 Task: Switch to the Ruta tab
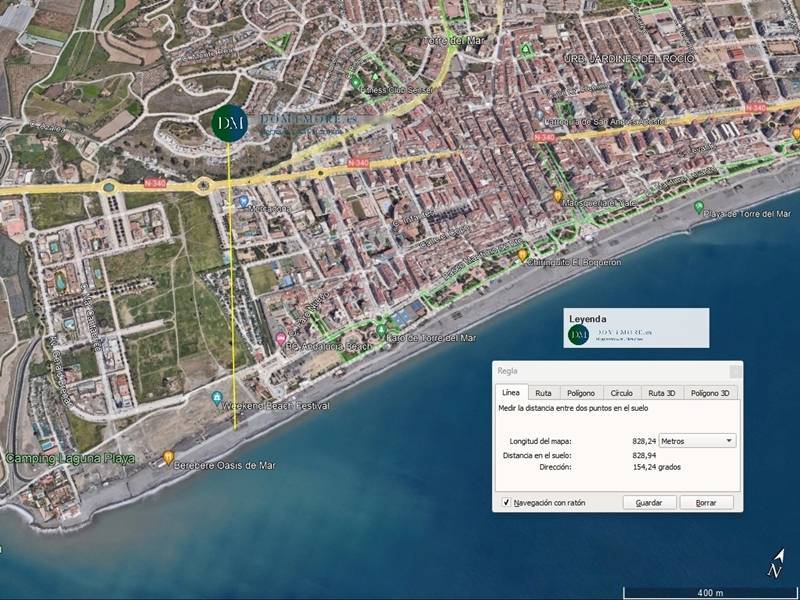pos(543,393)
